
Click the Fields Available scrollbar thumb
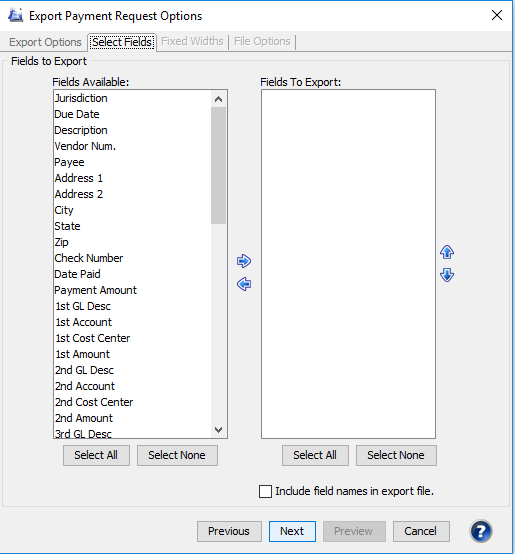218,165
